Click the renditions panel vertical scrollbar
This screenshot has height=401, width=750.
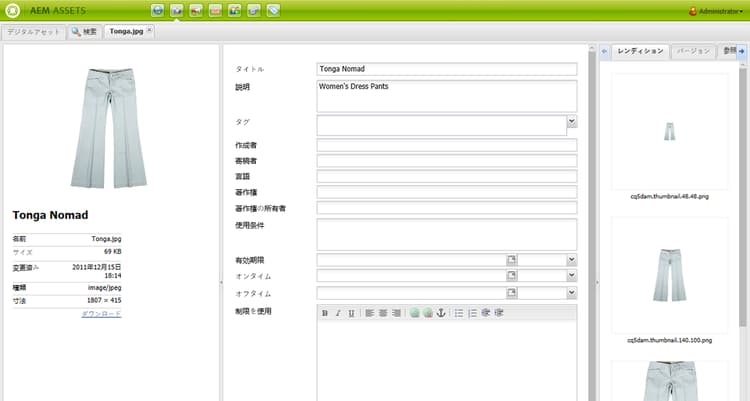click(x=742, y=196)
